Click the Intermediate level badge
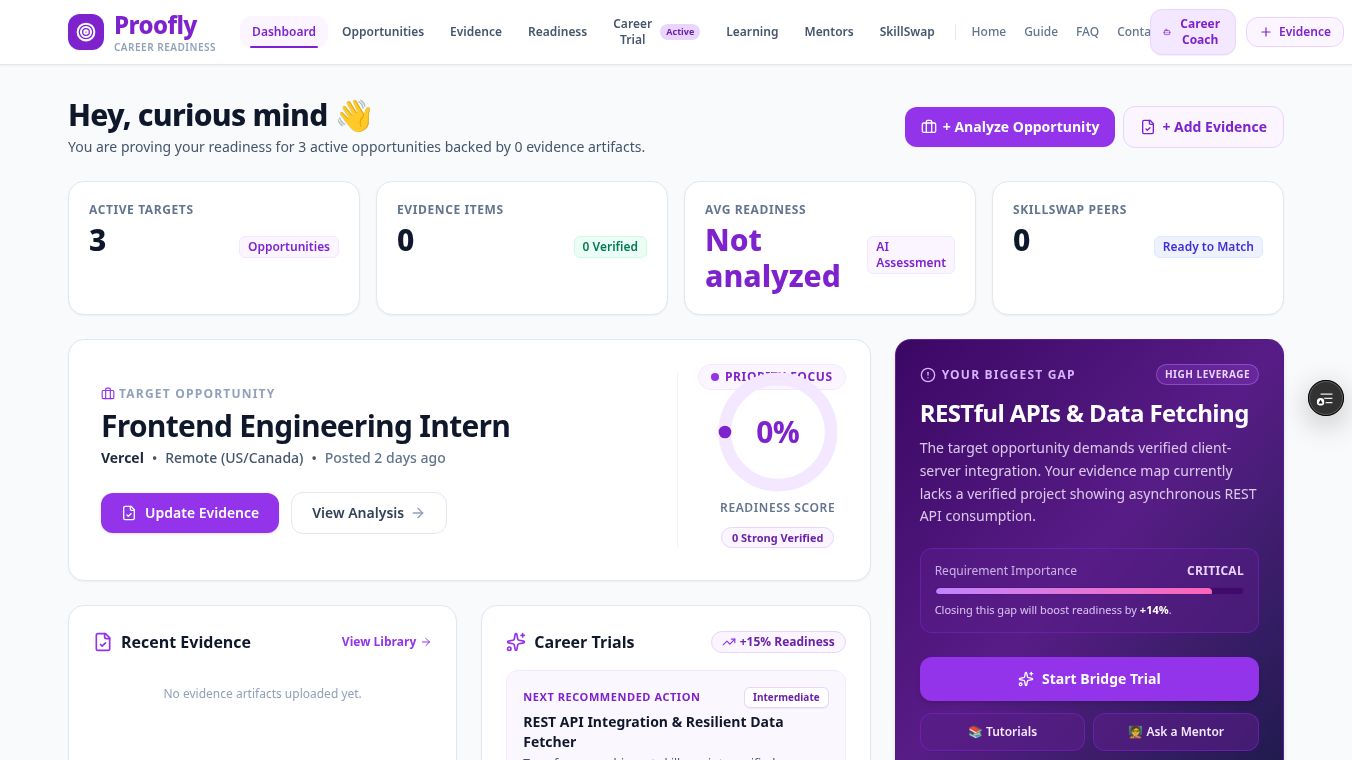Screen dimensions: 1352x760 pos(786,698)
